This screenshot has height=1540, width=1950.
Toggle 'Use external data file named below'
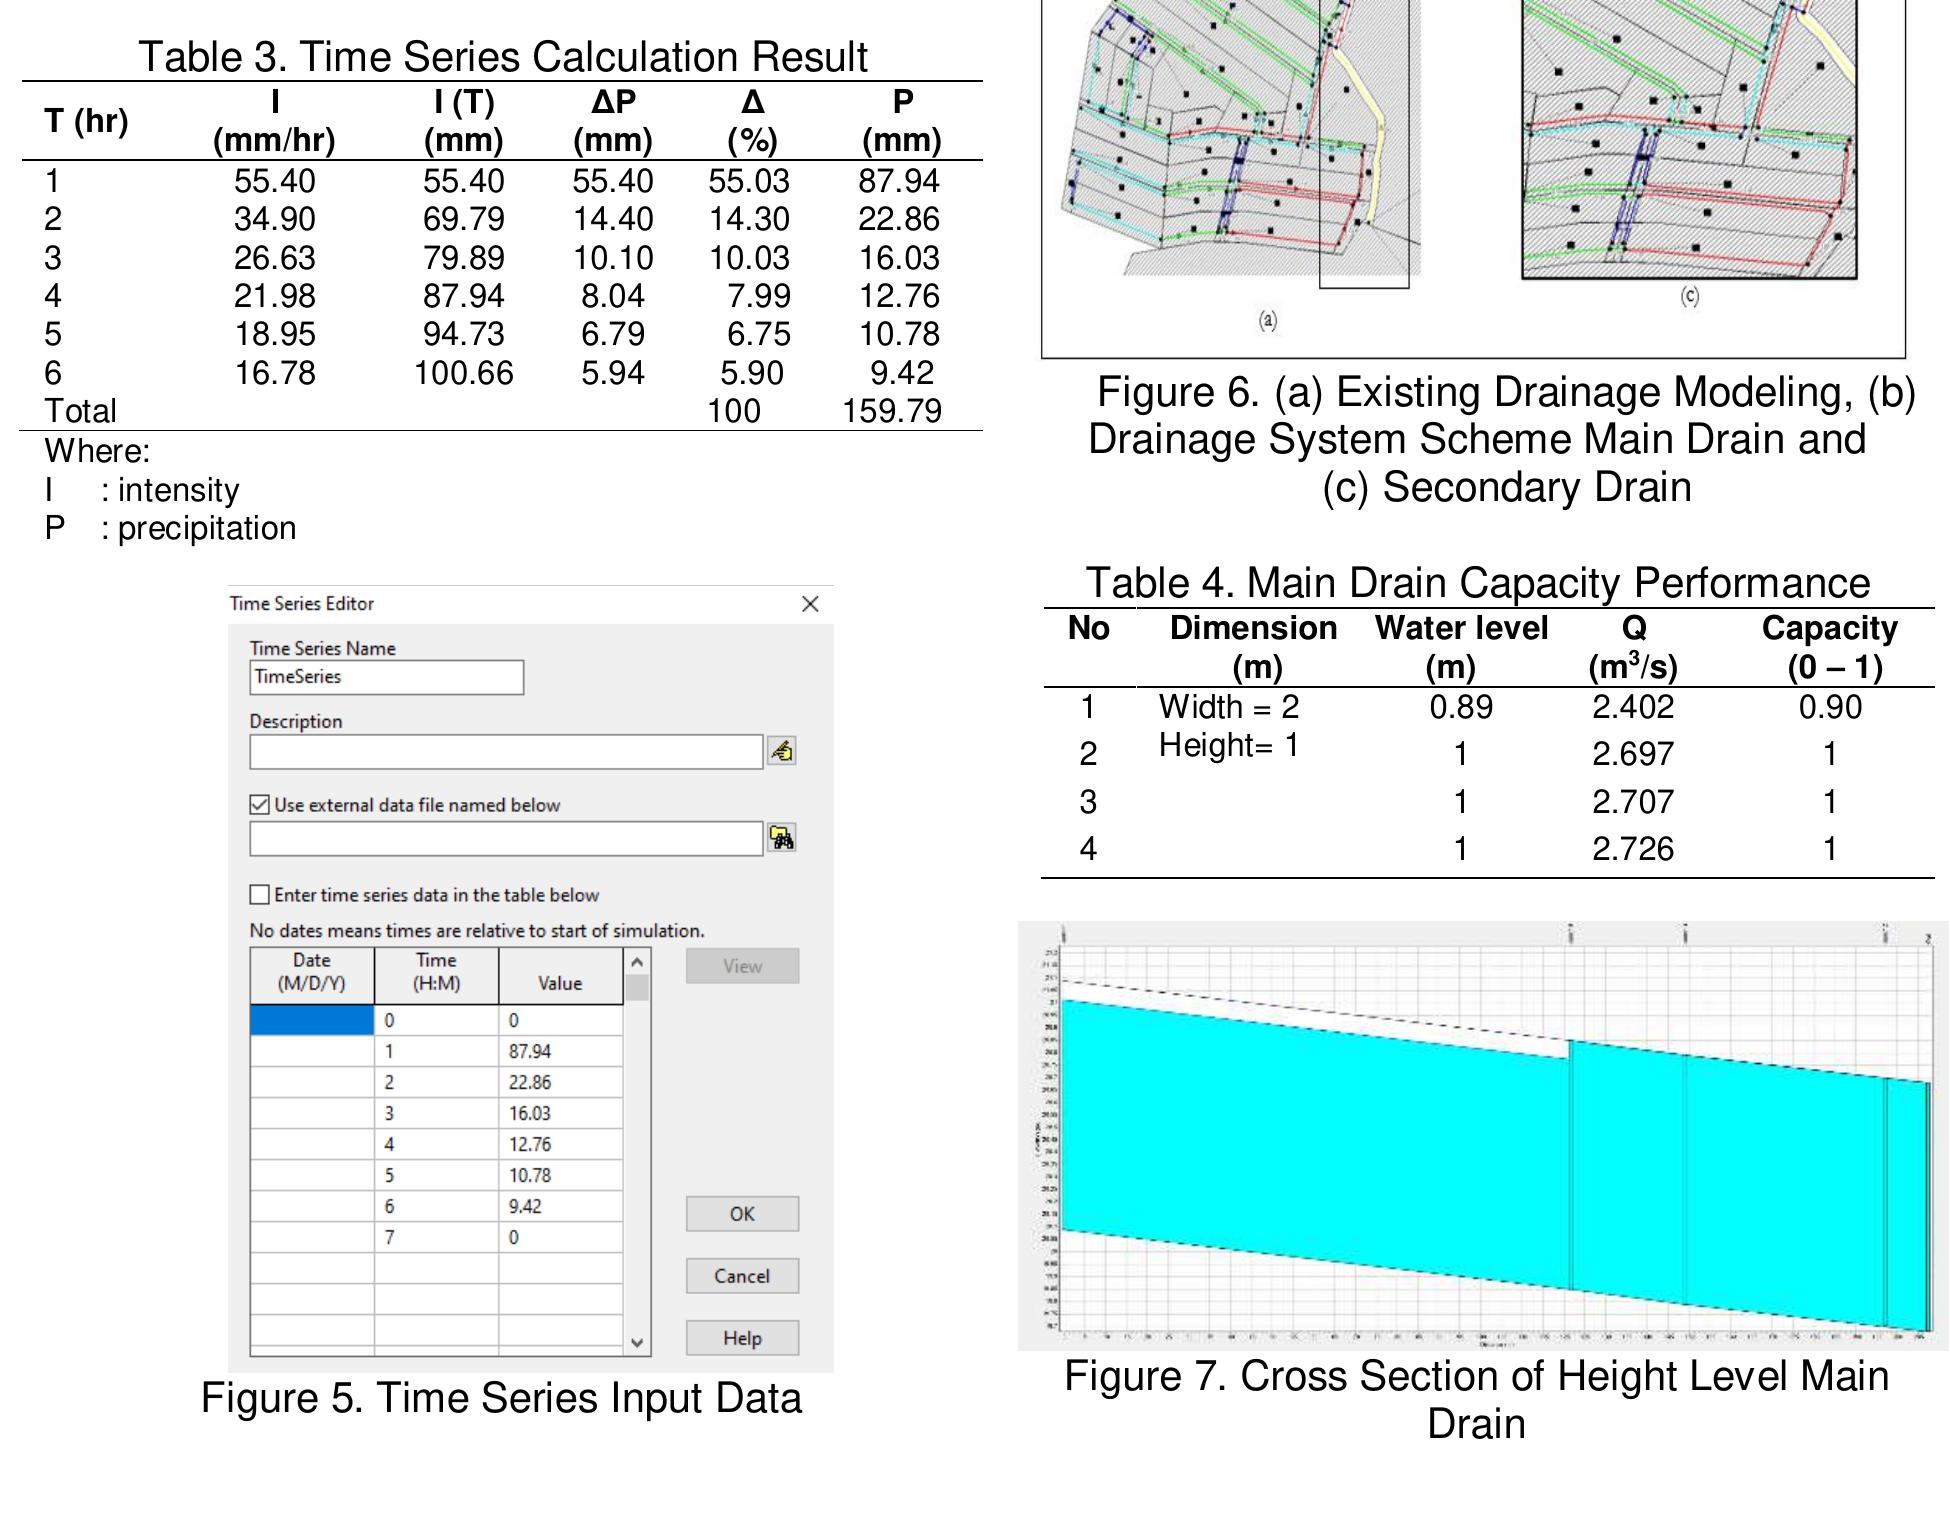260,805
